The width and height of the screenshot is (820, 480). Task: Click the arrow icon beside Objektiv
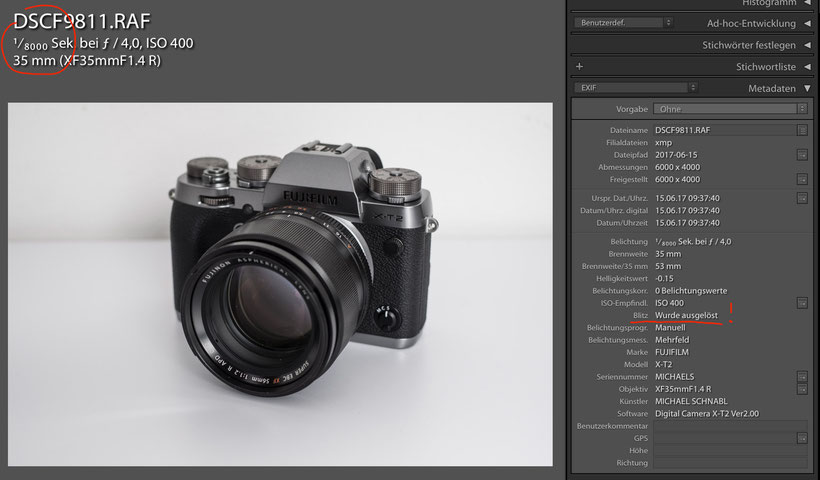pyautogui.click(x=802, y=389)
